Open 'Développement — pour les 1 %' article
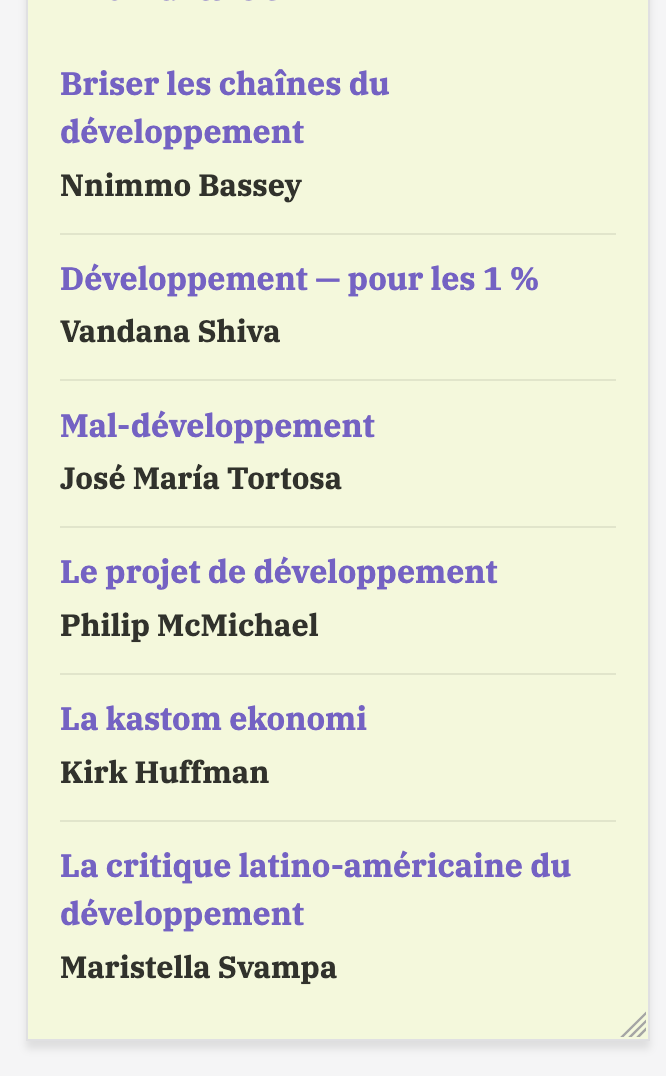 point(299,279)
